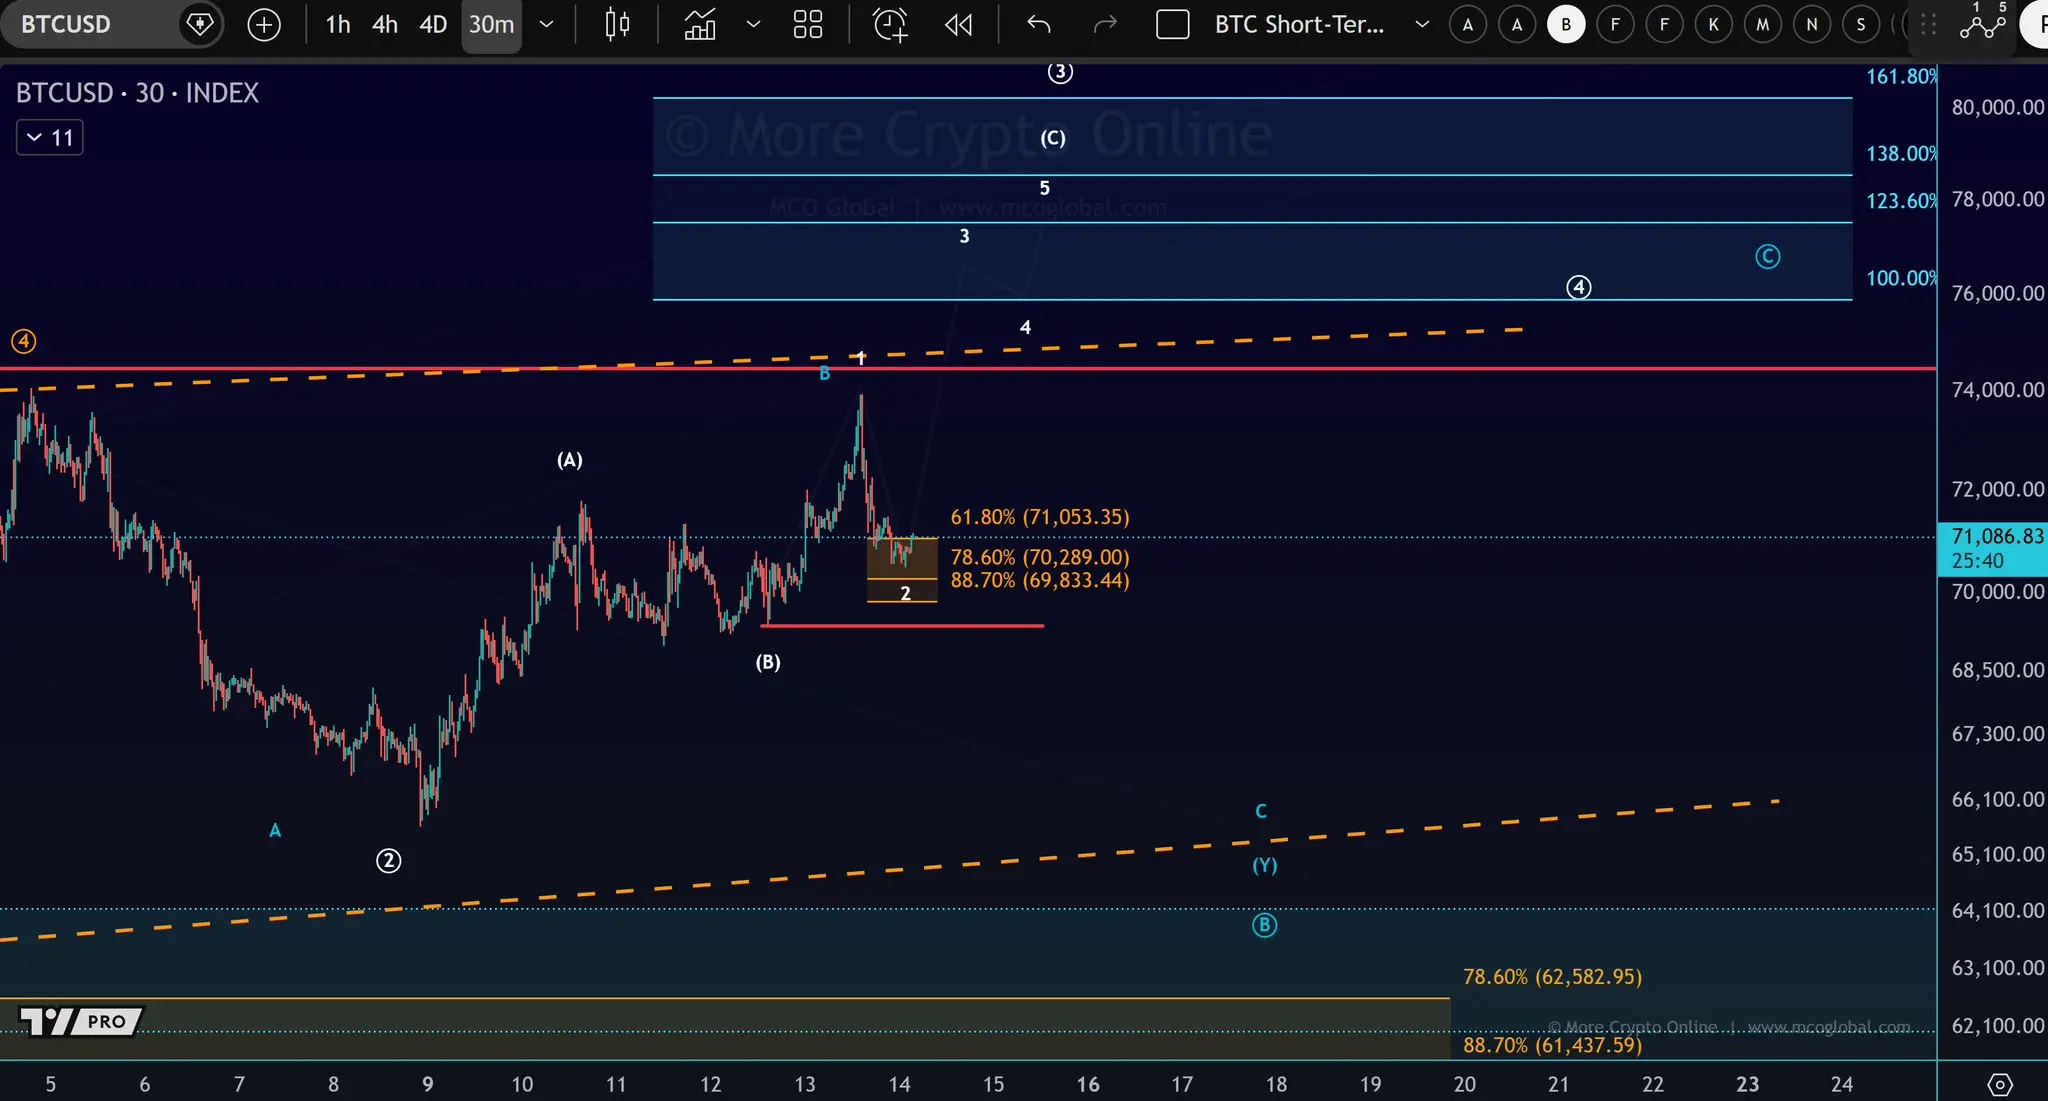This screenshot has height=1101, width=2048.
Task: Create an alert with the alarm clock icon
Action: 889,25
